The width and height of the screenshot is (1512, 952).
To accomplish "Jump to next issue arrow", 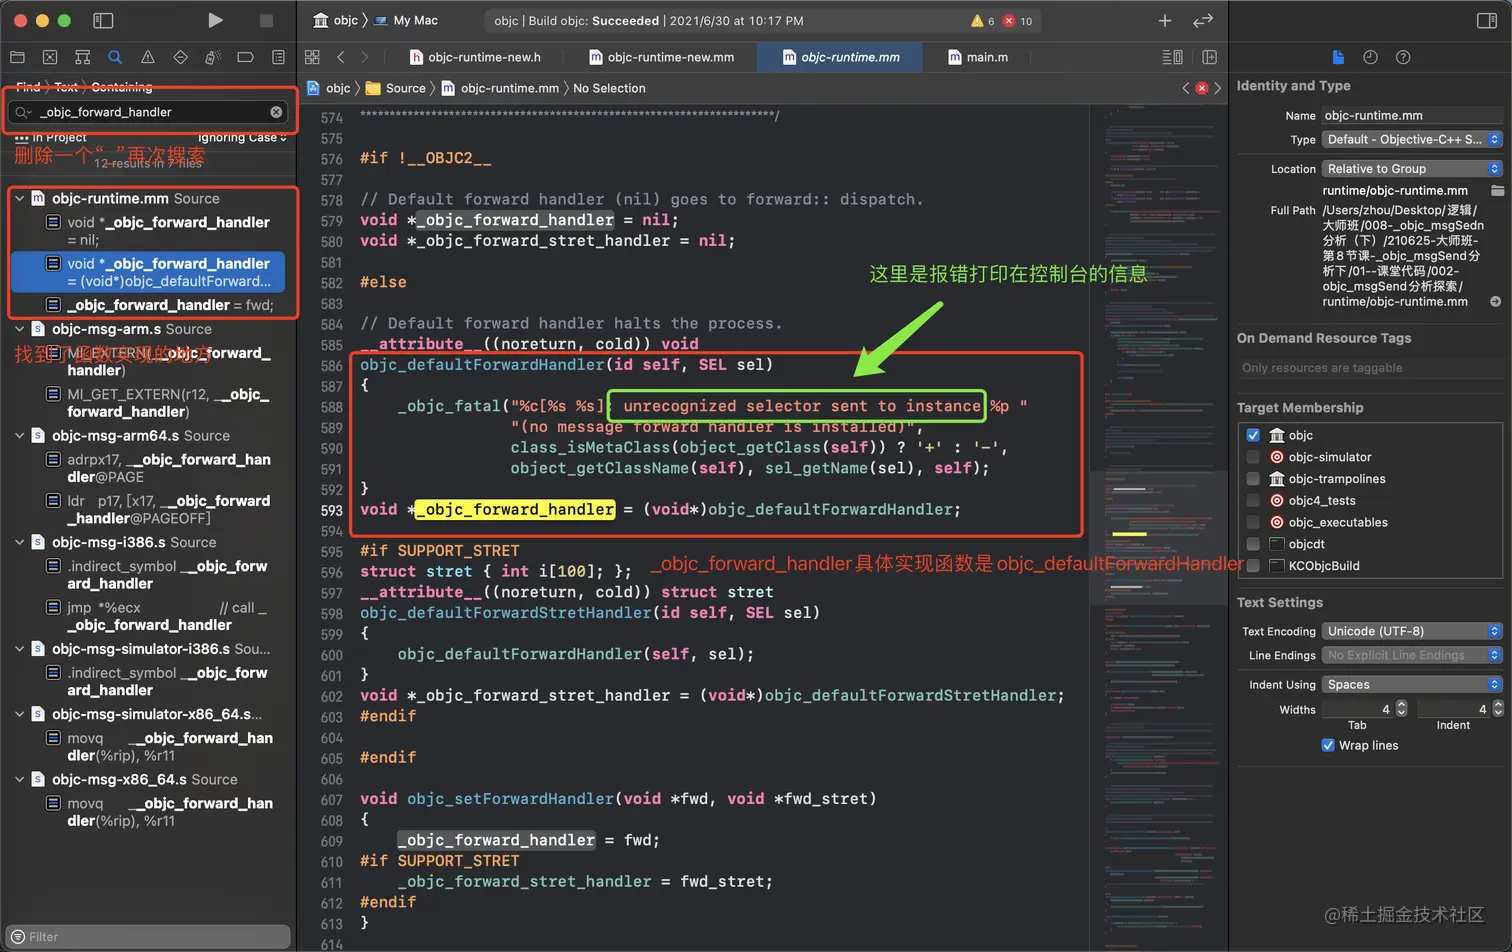I will coord(1217,88).
